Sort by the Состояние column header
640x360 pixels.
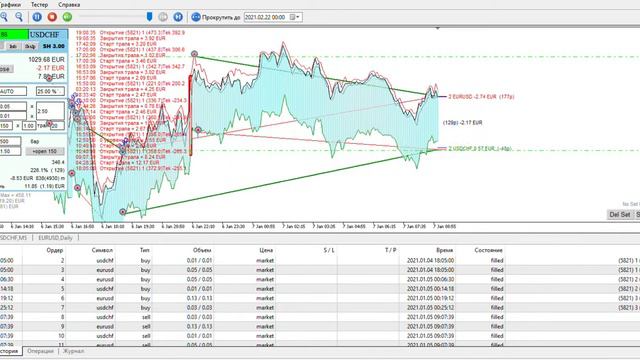(488, 250)
